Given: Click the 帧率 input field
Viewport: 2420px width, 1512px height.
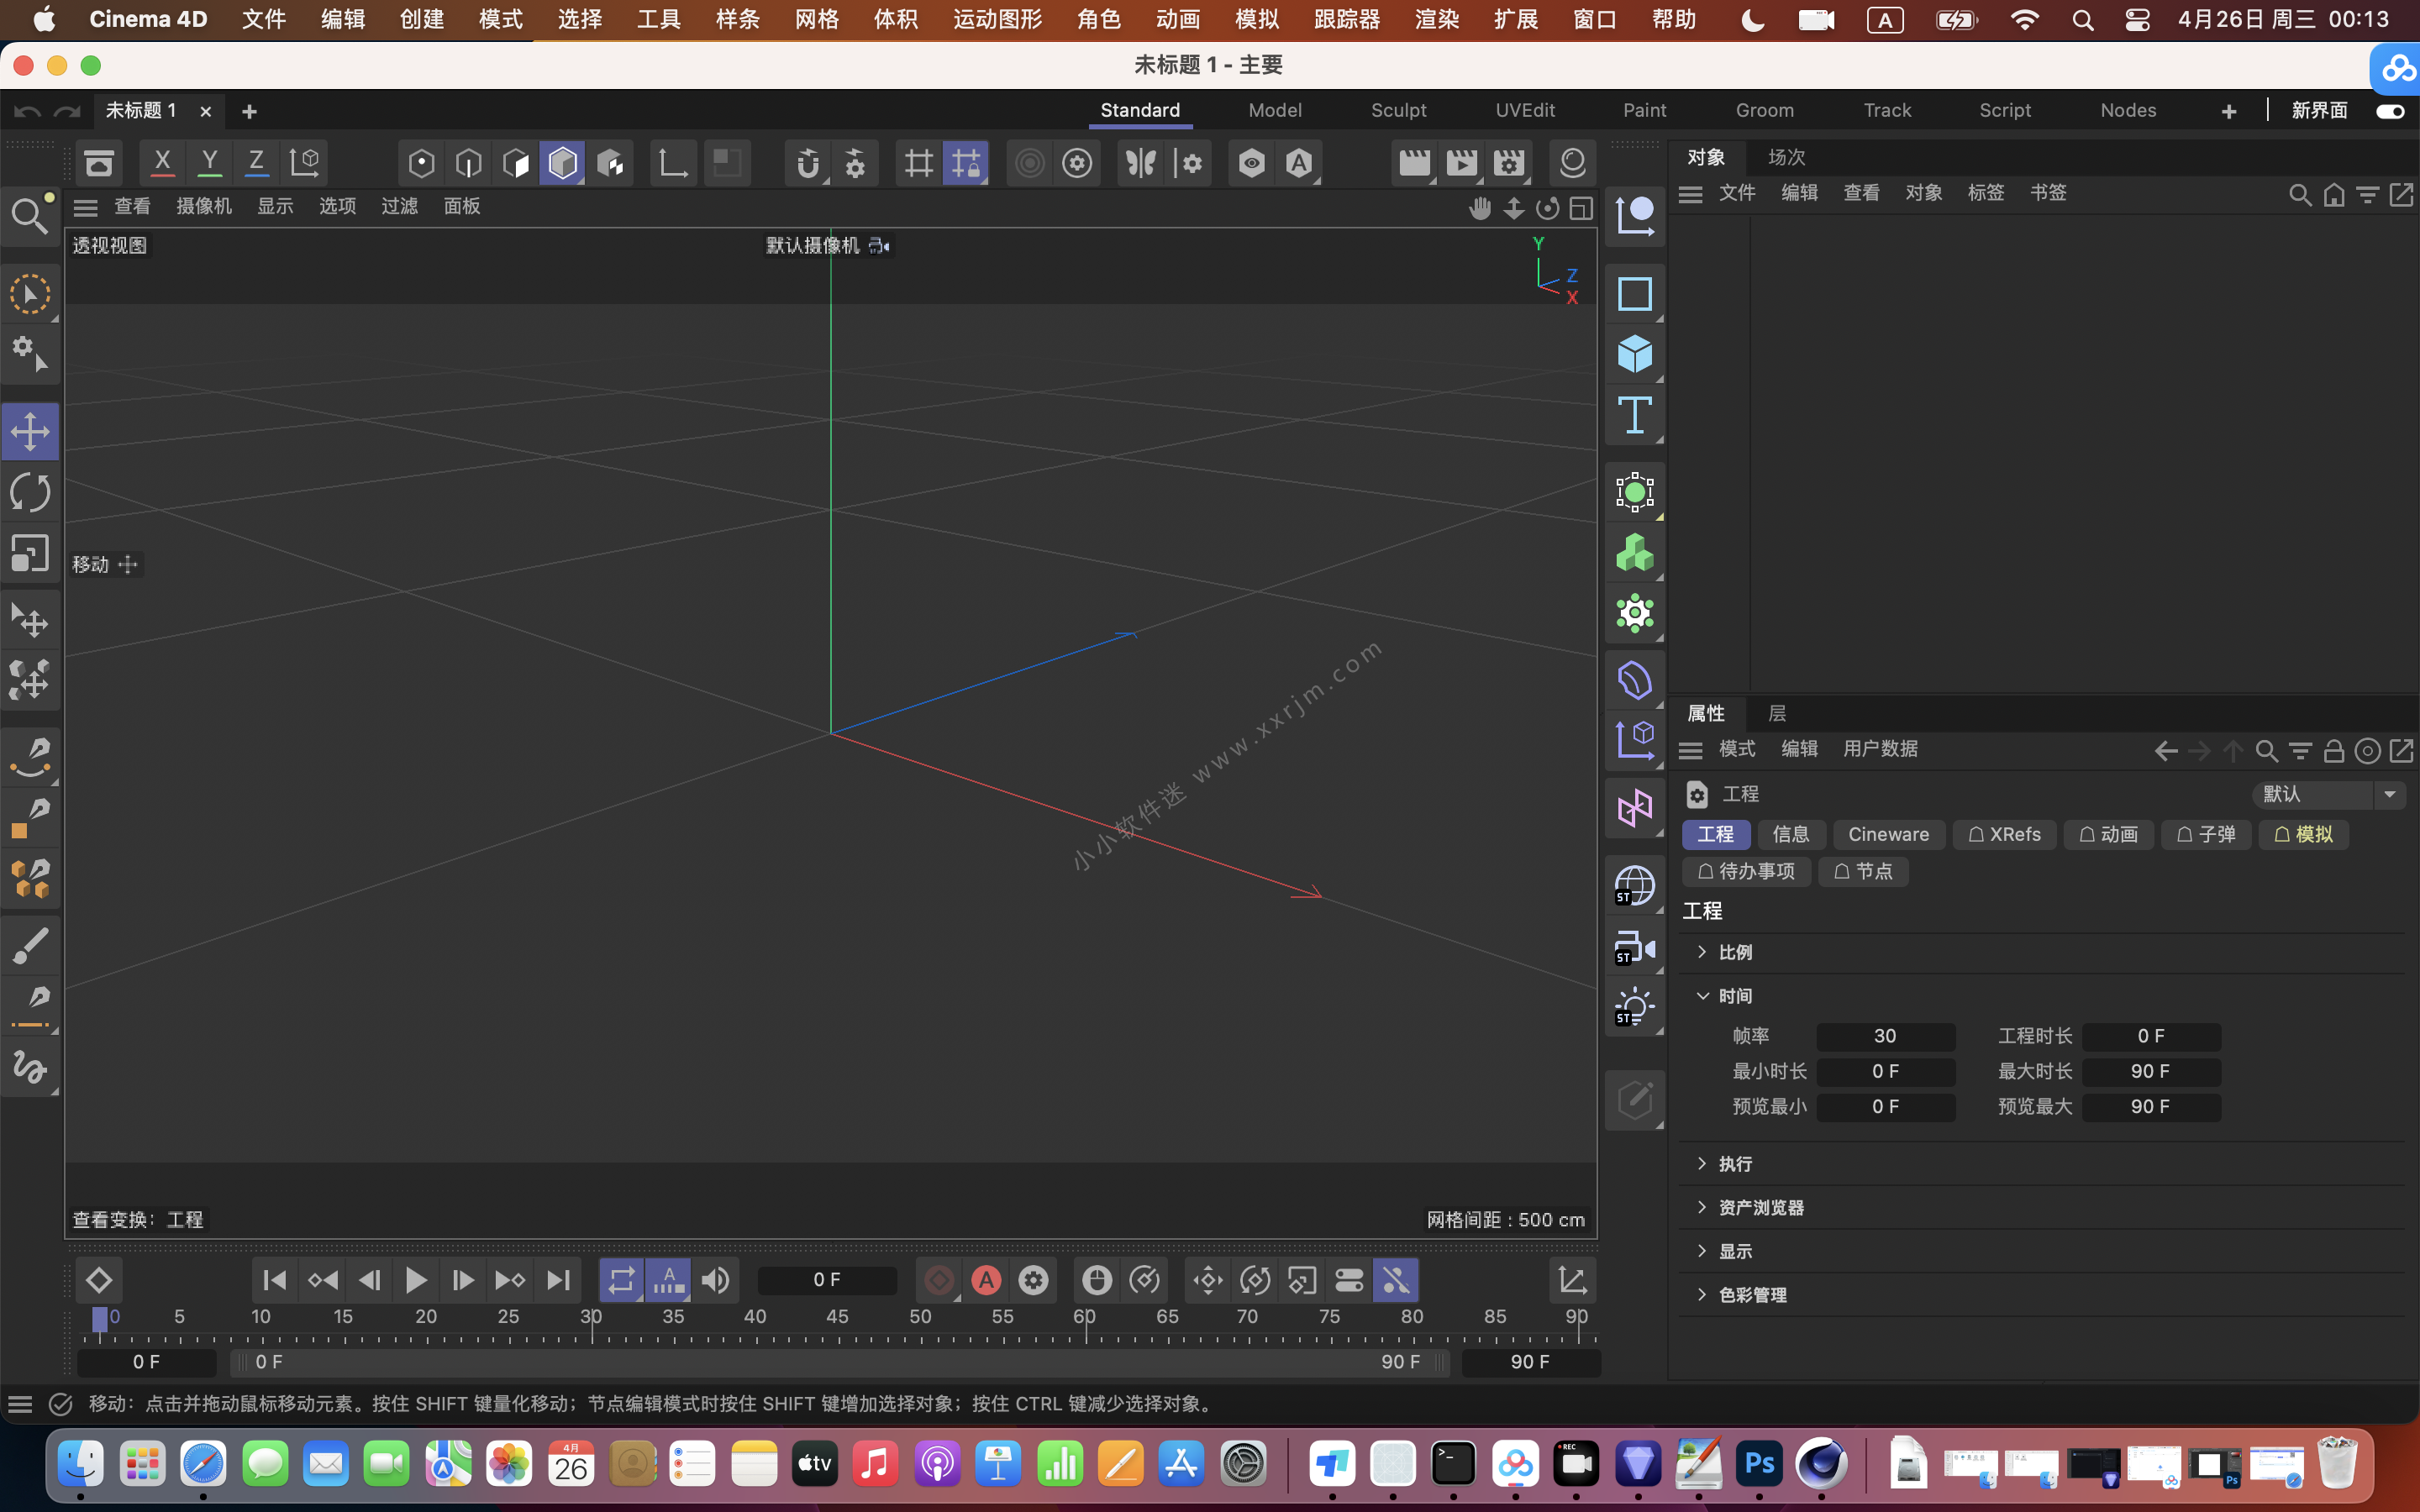Looking at the screenshot, I should pyautogui.click(x=1885, y=1036).
